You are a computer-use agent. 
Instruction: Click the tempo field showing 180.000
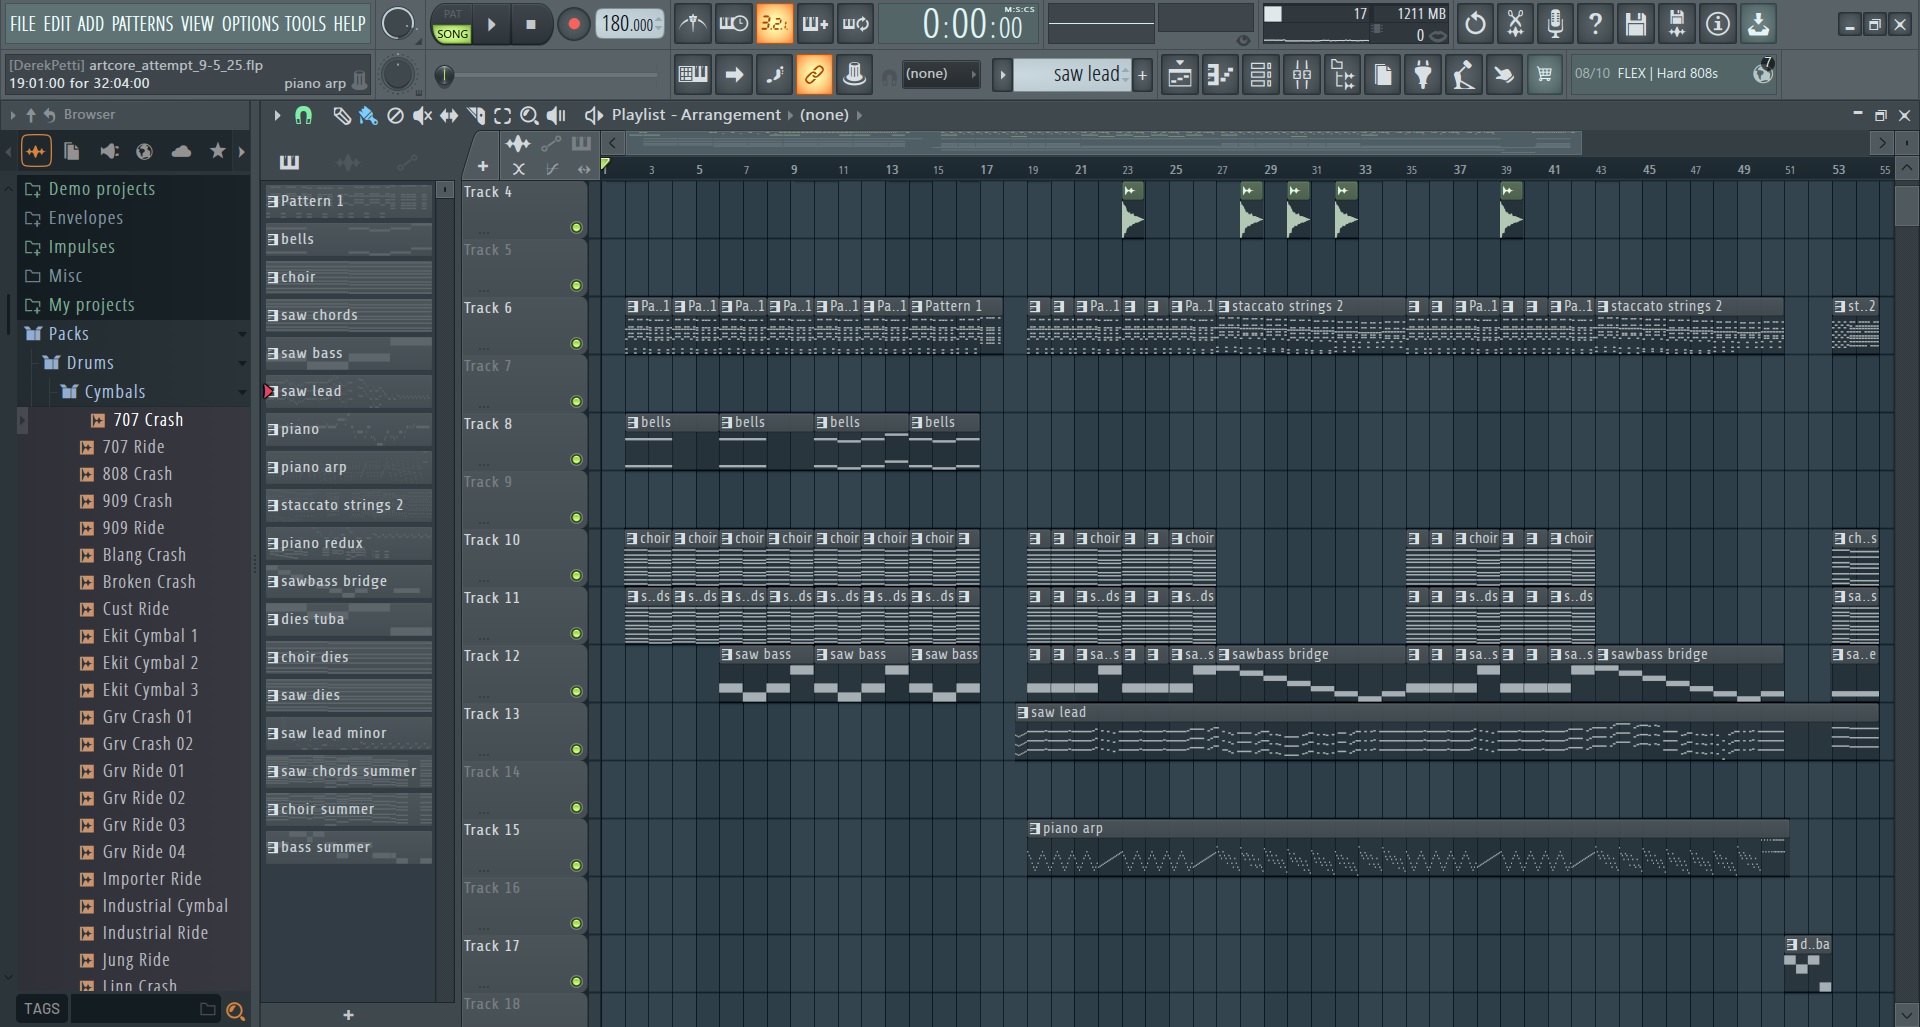coord(630,24)
